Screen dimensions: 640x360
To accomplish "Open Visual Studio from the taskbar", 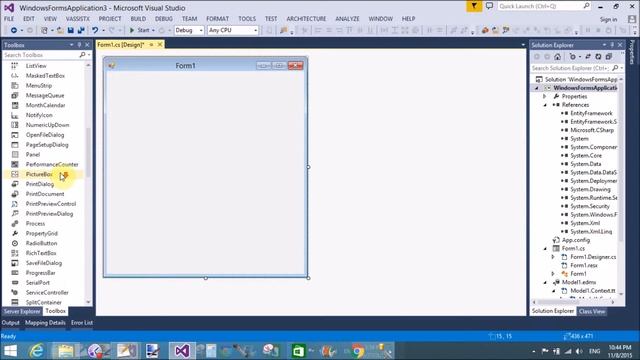I will point(182,351).
